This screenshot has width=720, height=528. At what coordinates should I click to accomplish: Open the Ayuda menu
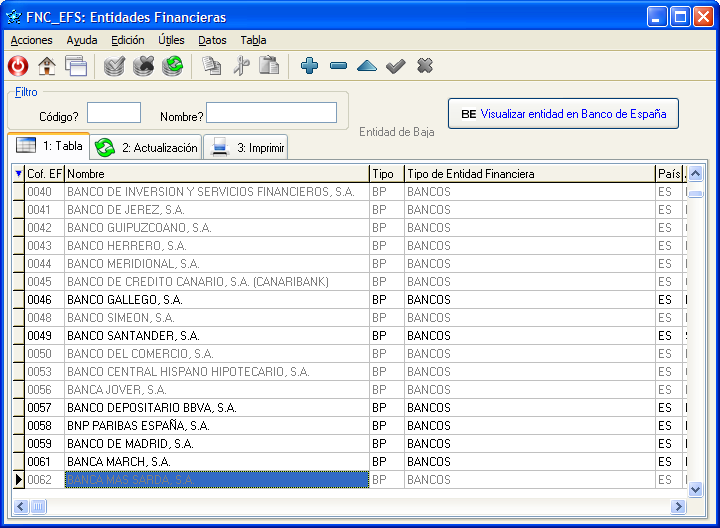point(82,40)
